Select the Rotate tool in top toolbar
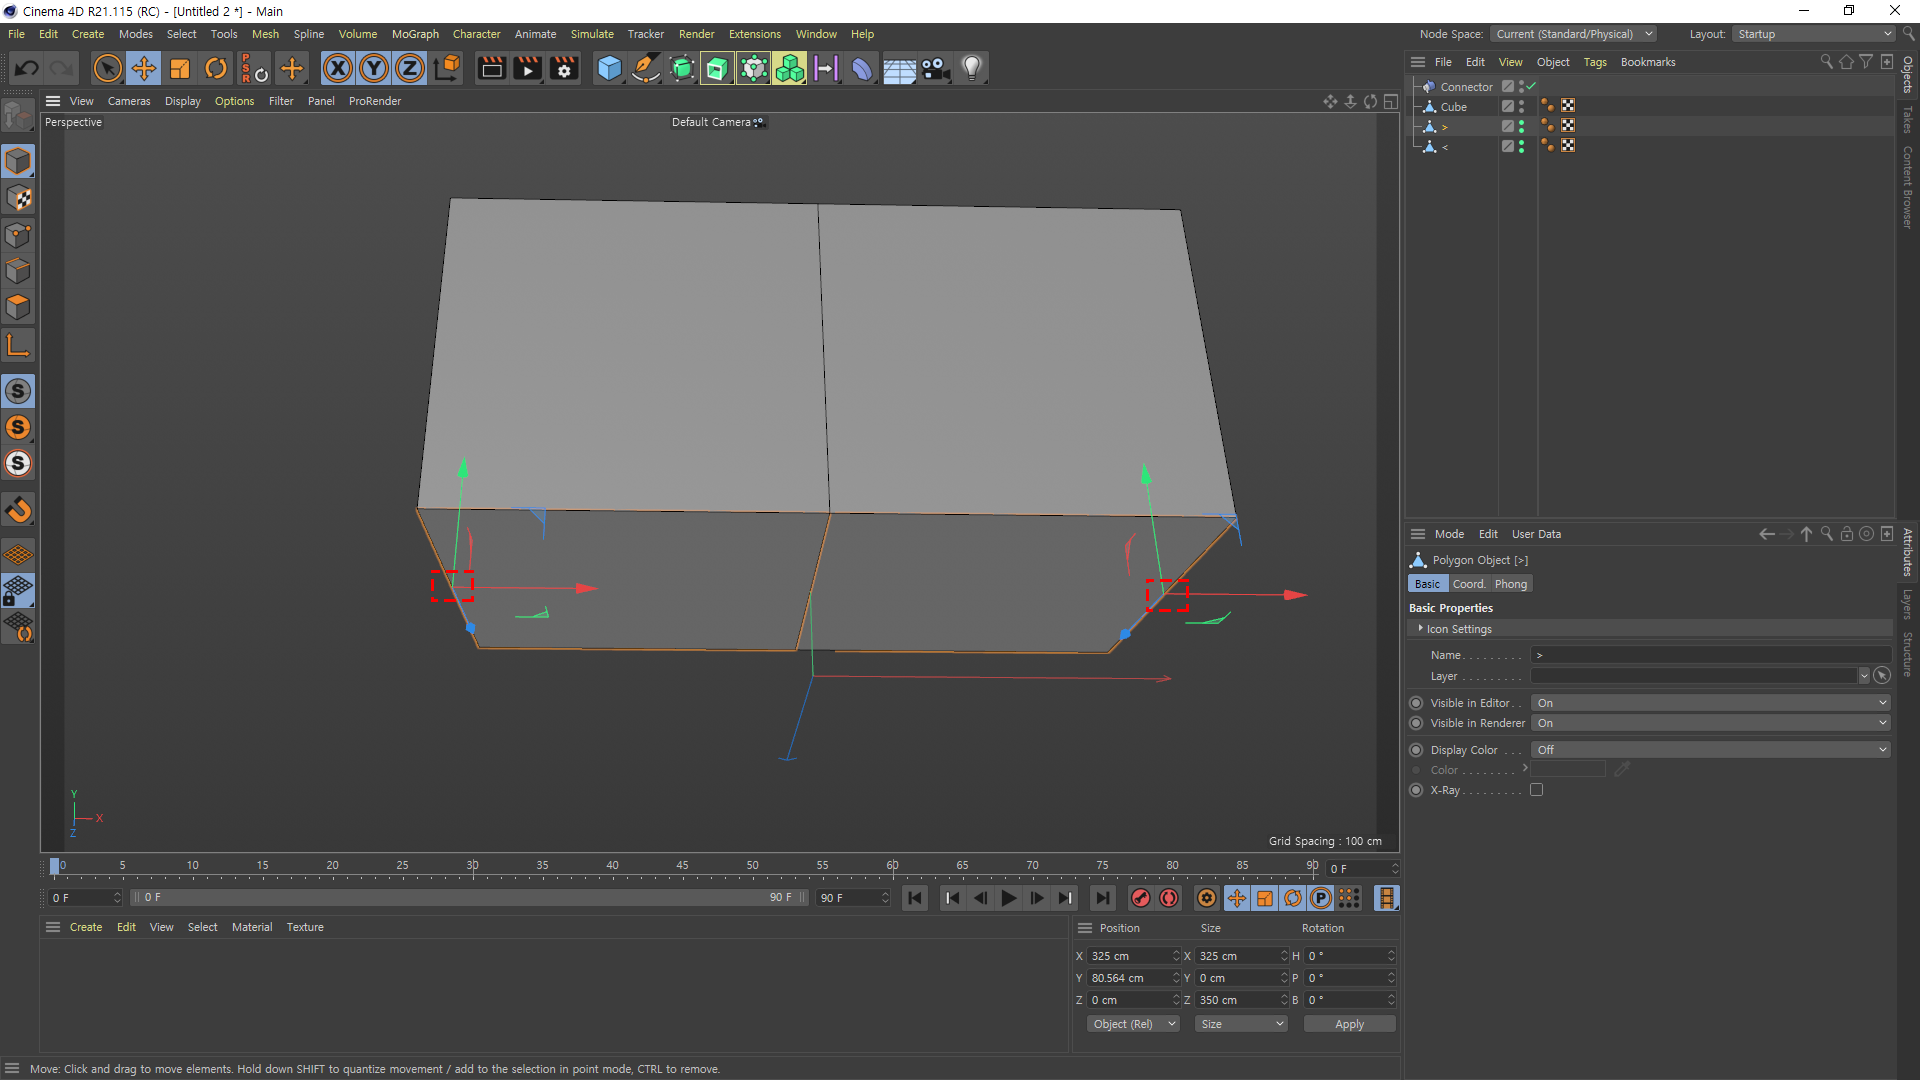This screenshot has height=1080, width=1920. coord(216,68)
